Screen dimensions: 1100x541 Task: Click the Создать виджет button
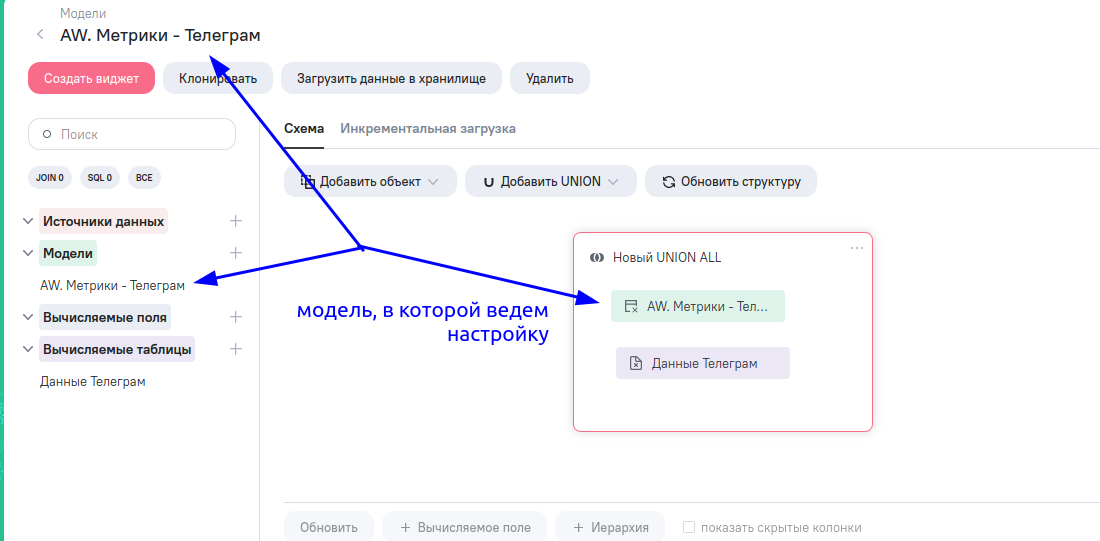click(x=91, y=79)
